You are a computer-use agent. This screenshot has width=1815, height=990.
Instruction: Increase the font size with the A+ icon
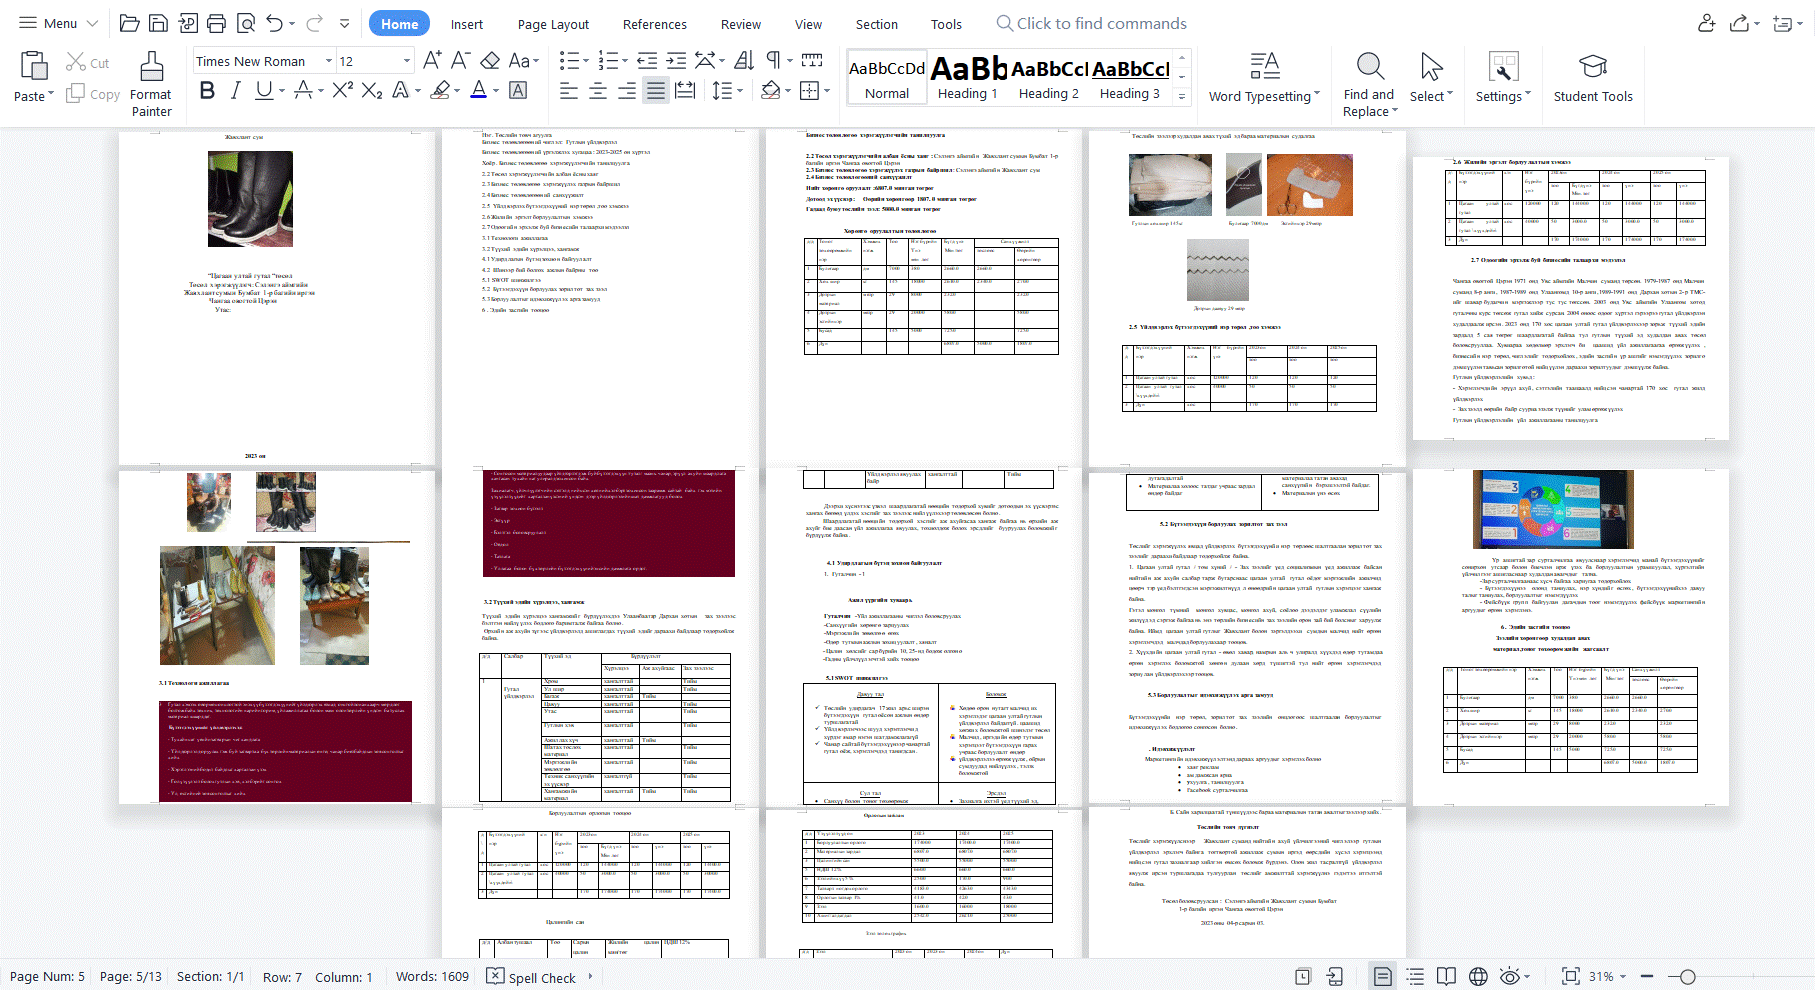coord(432,60)
